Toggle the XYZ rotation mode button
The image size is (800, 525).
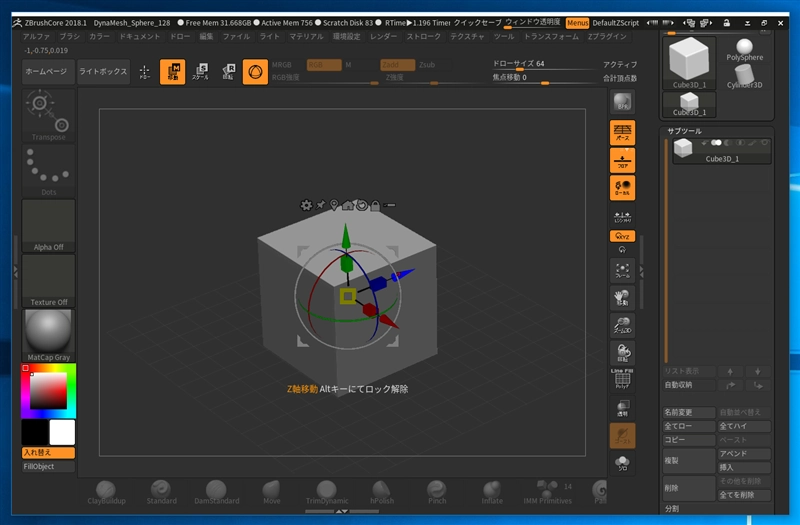click(x=622, y=236)
